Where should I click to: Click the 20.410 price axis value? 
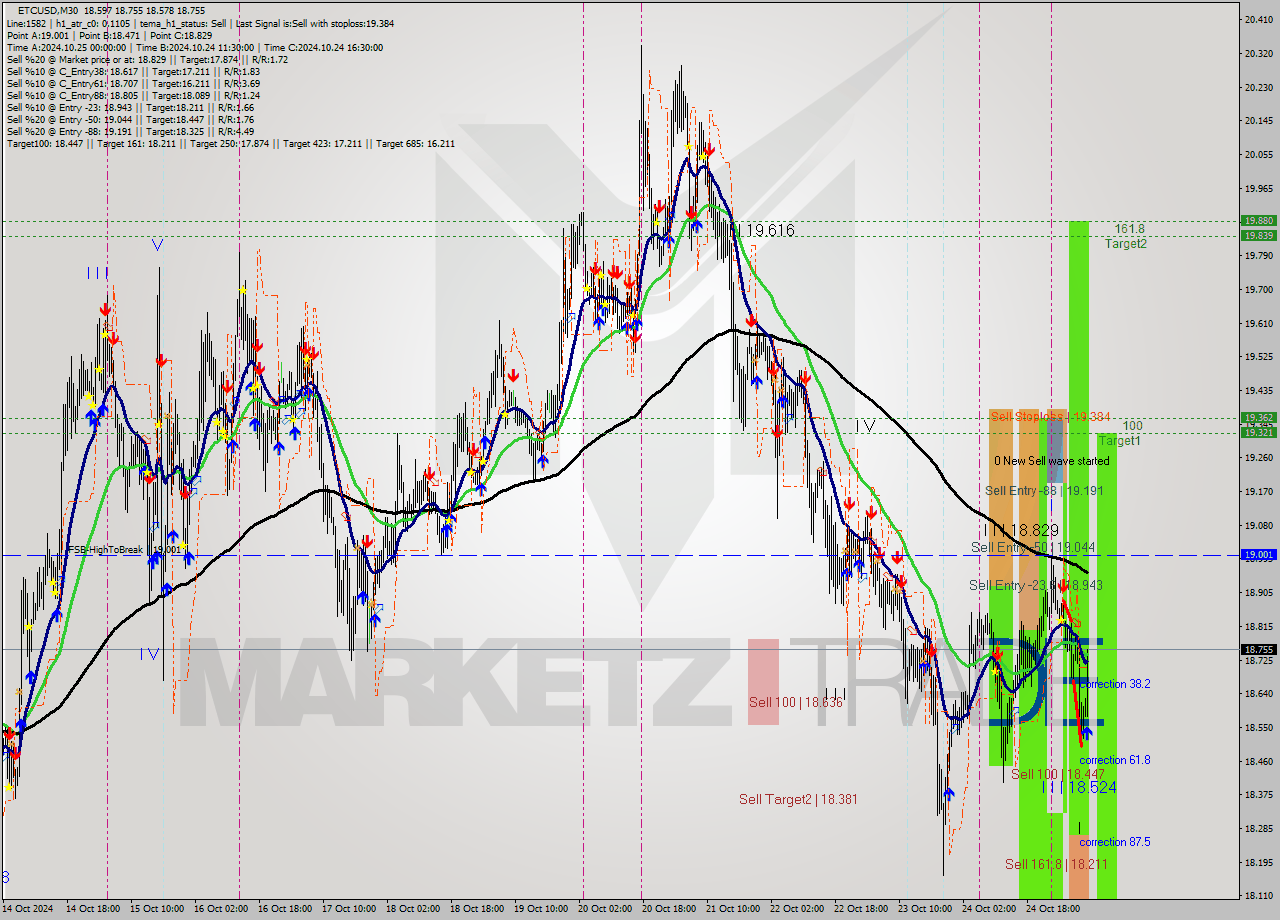click(1258, 20)
